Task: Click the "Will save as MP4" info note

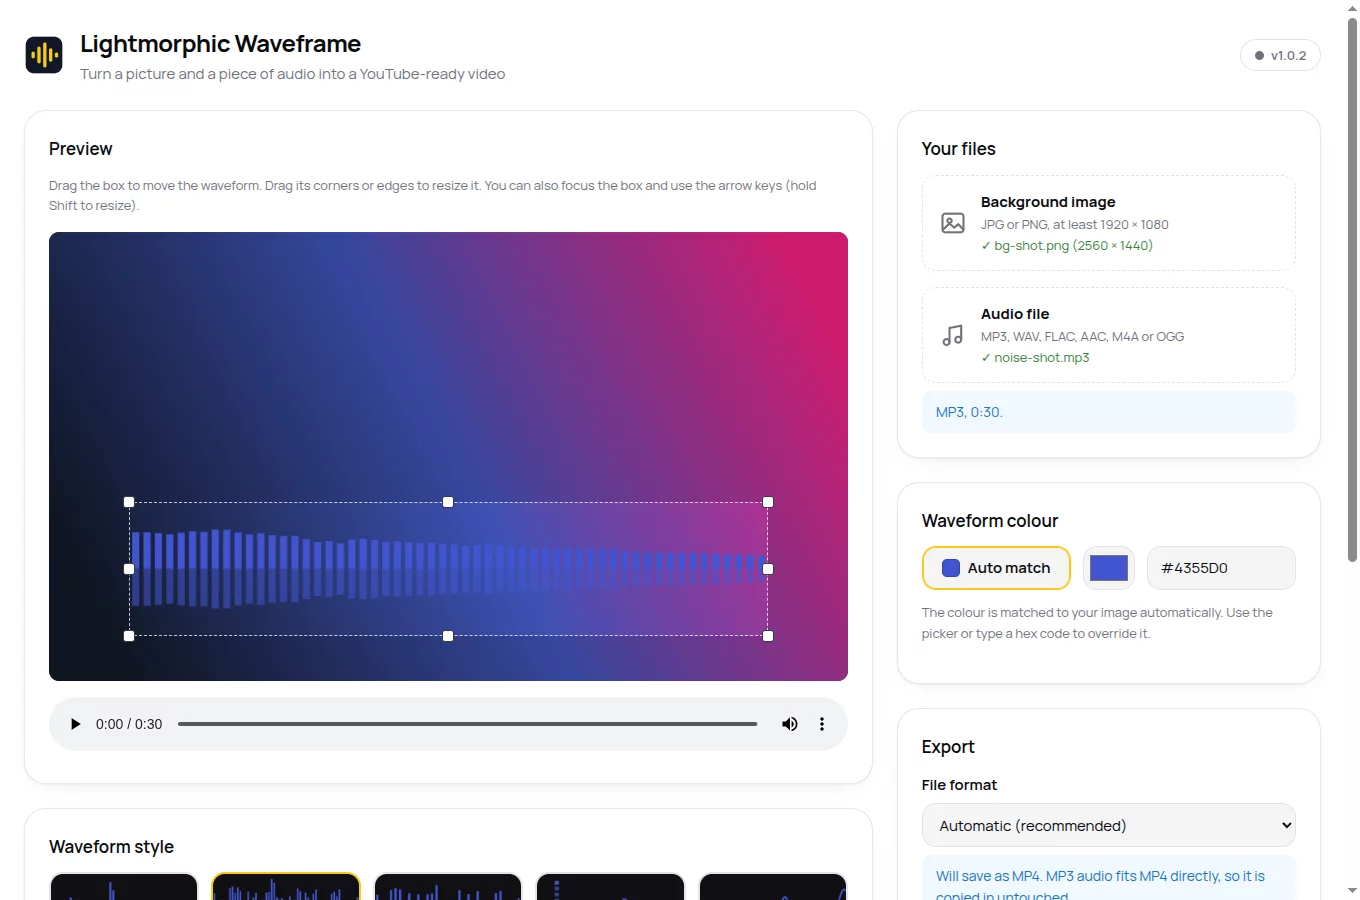Action: tap(1108, 880)
